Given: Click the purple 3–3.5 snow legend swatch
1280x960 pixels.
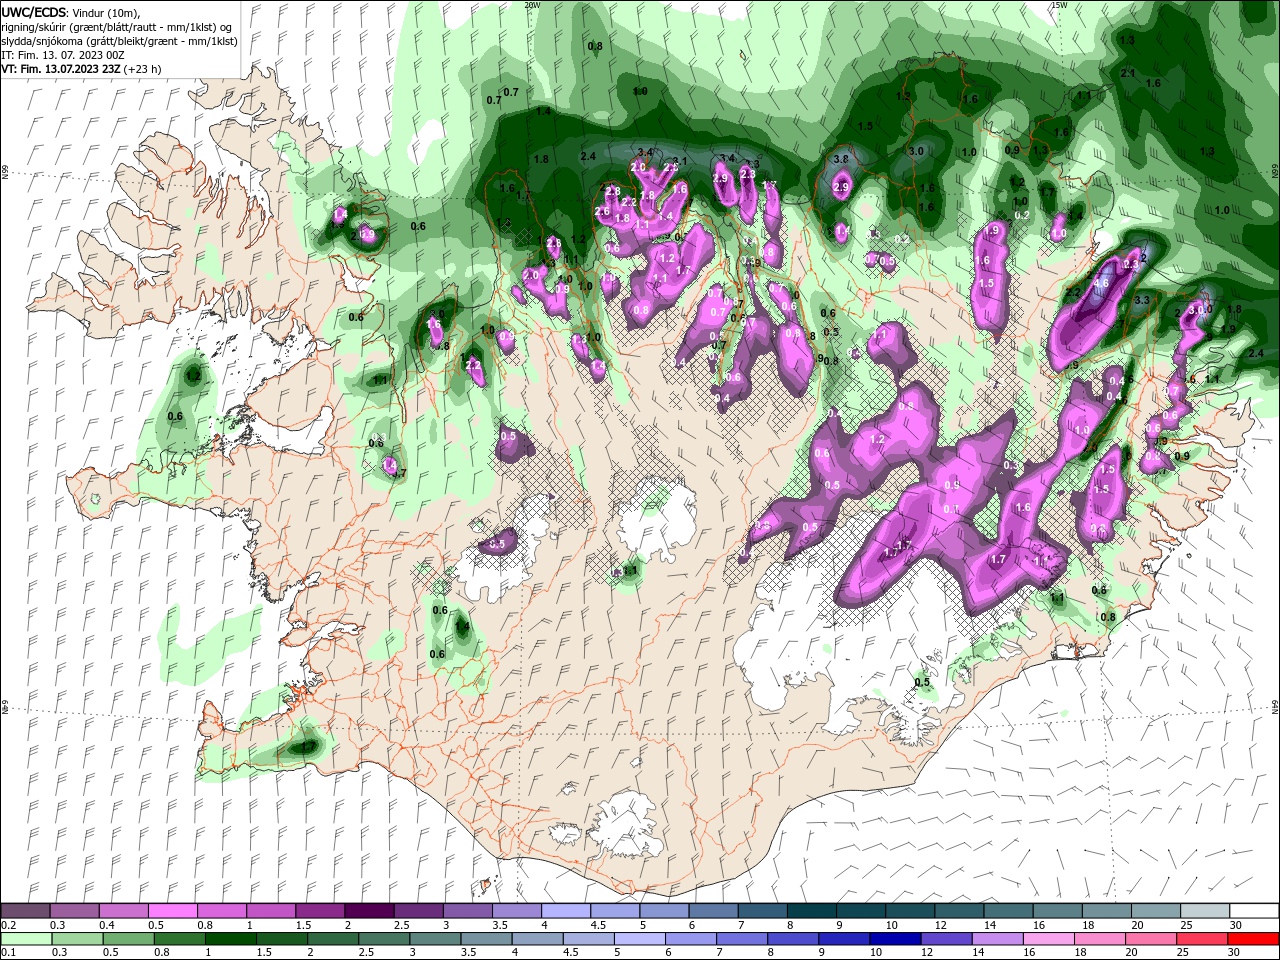Looking at the screenshot, I should point(467,911).
